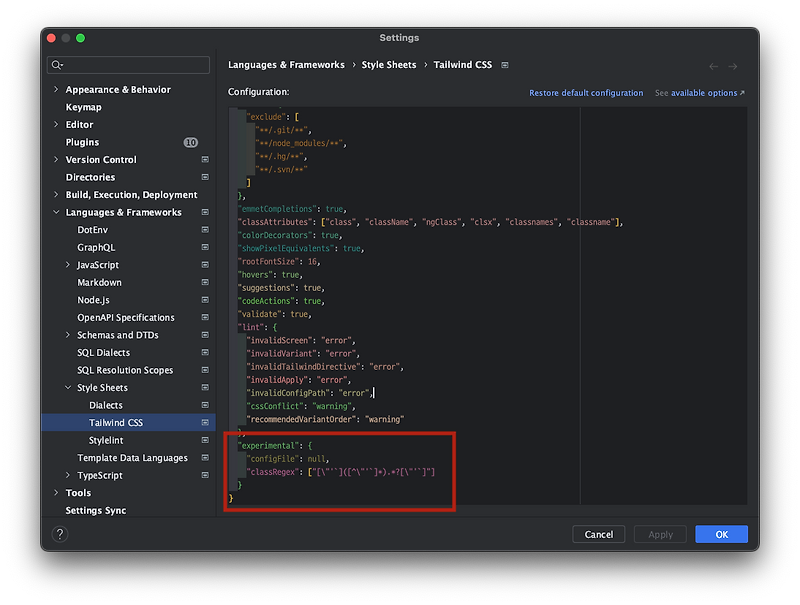800x605 pixels.
Task: Click the project-scope icon next to Directories
Action: tap(205, 176)
